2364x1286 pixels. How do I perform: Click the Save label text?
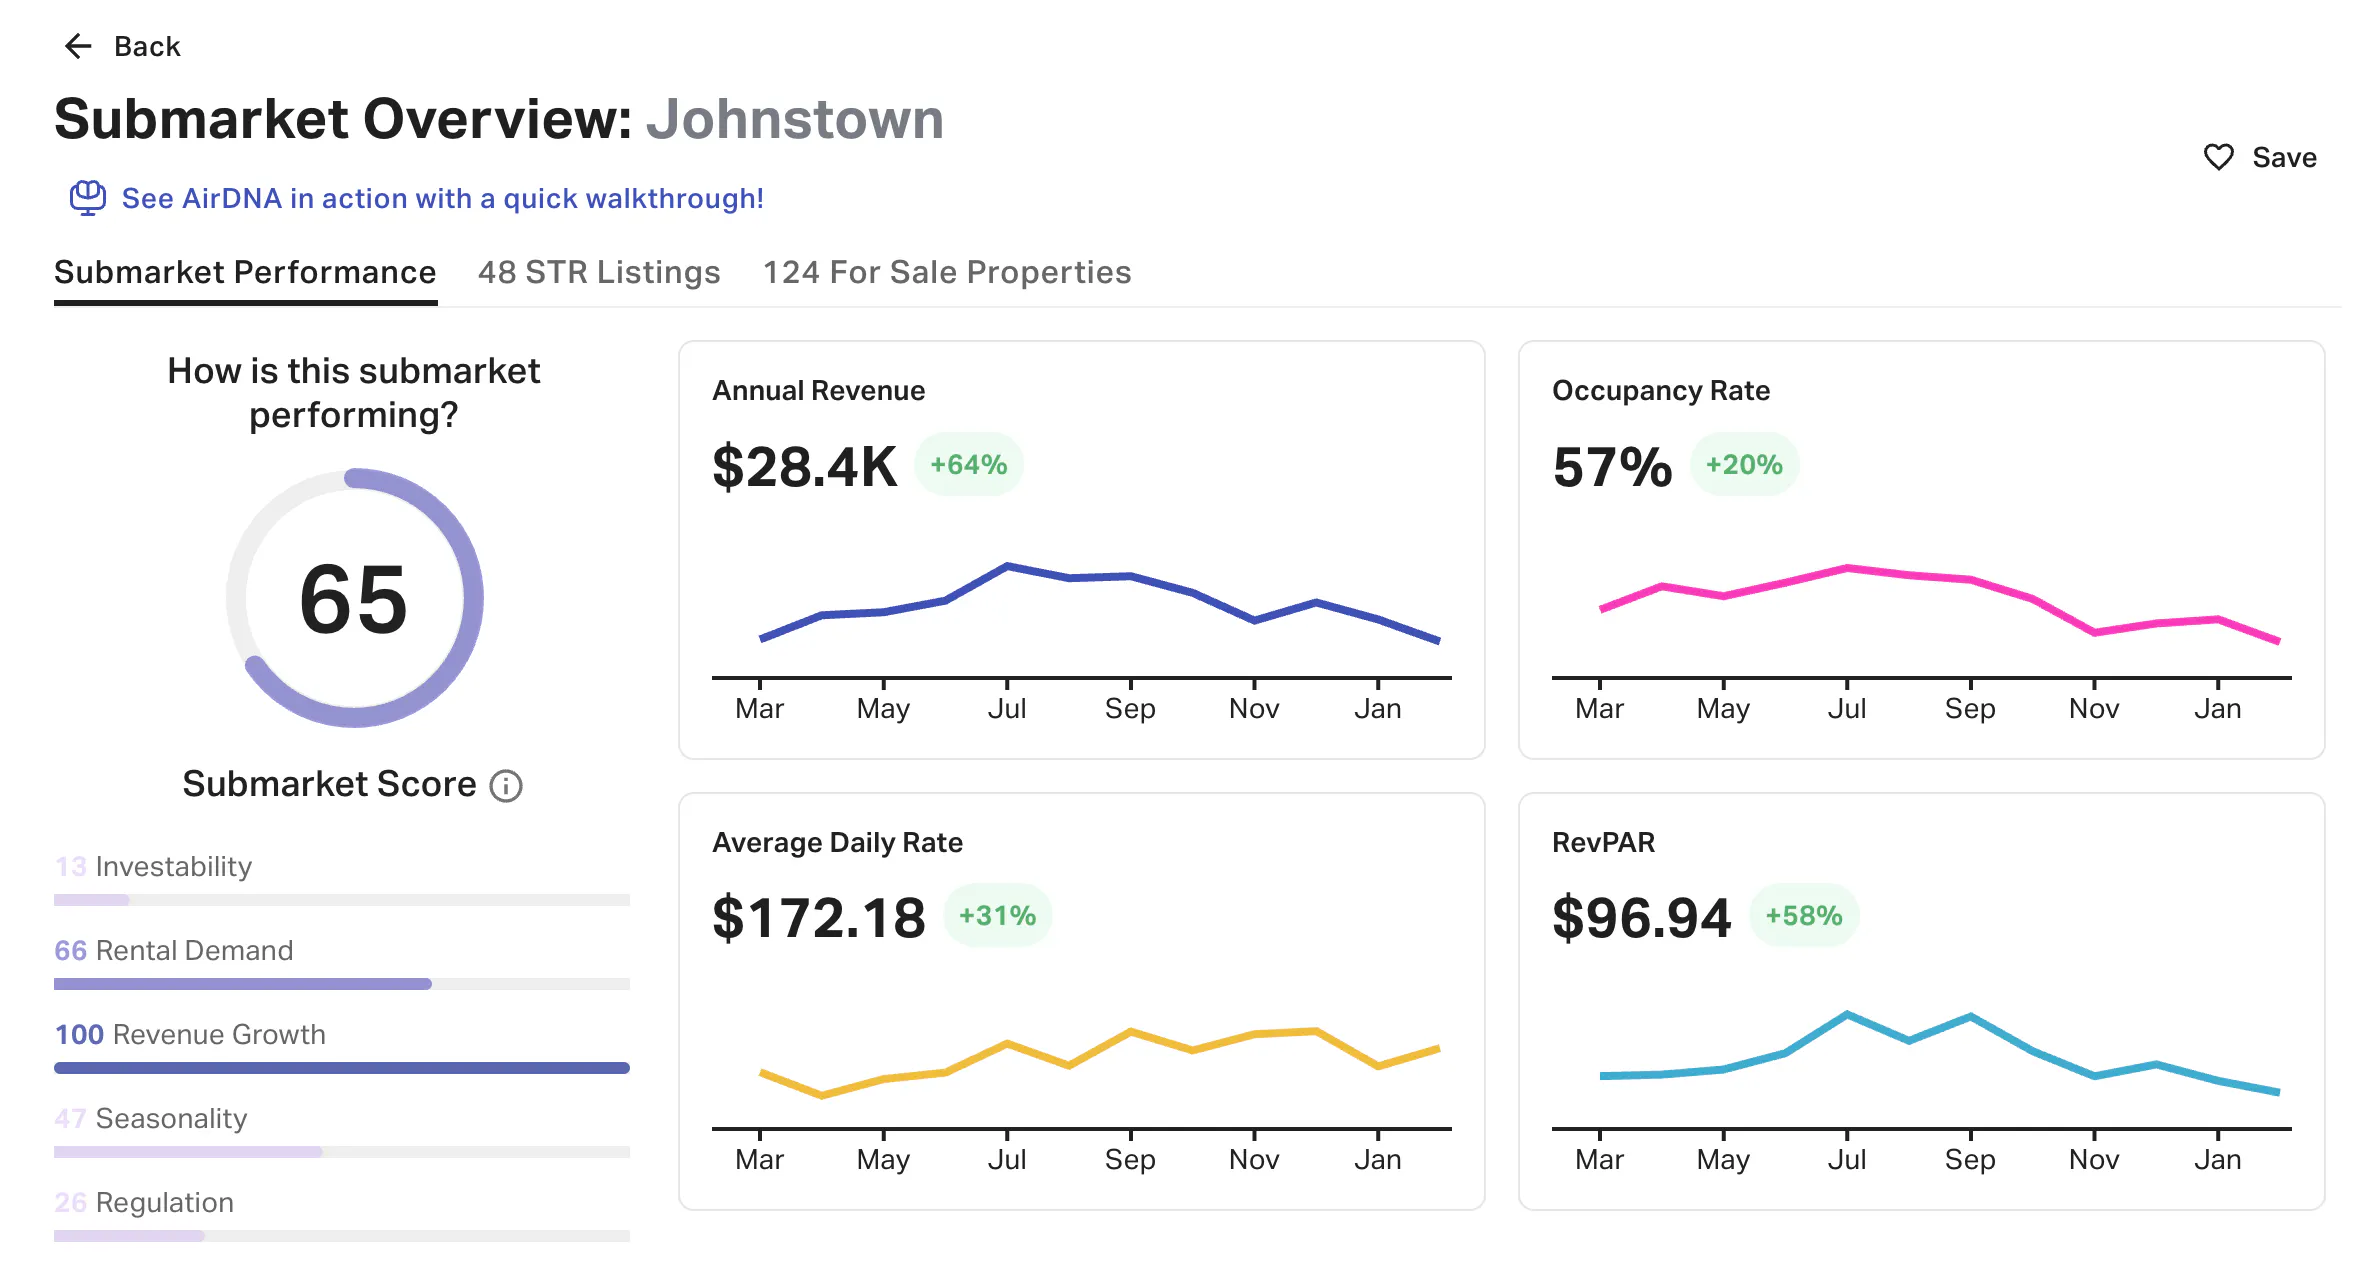click(x=2284, y=158)
